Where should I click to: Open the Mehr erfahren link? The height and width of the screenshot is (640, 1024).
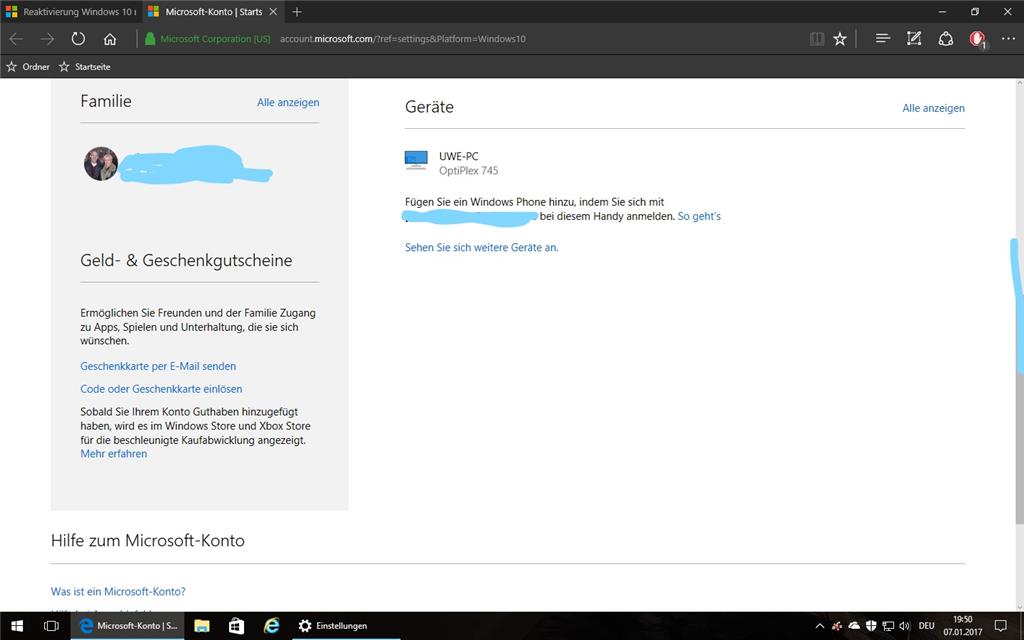[x=114, y=454]
